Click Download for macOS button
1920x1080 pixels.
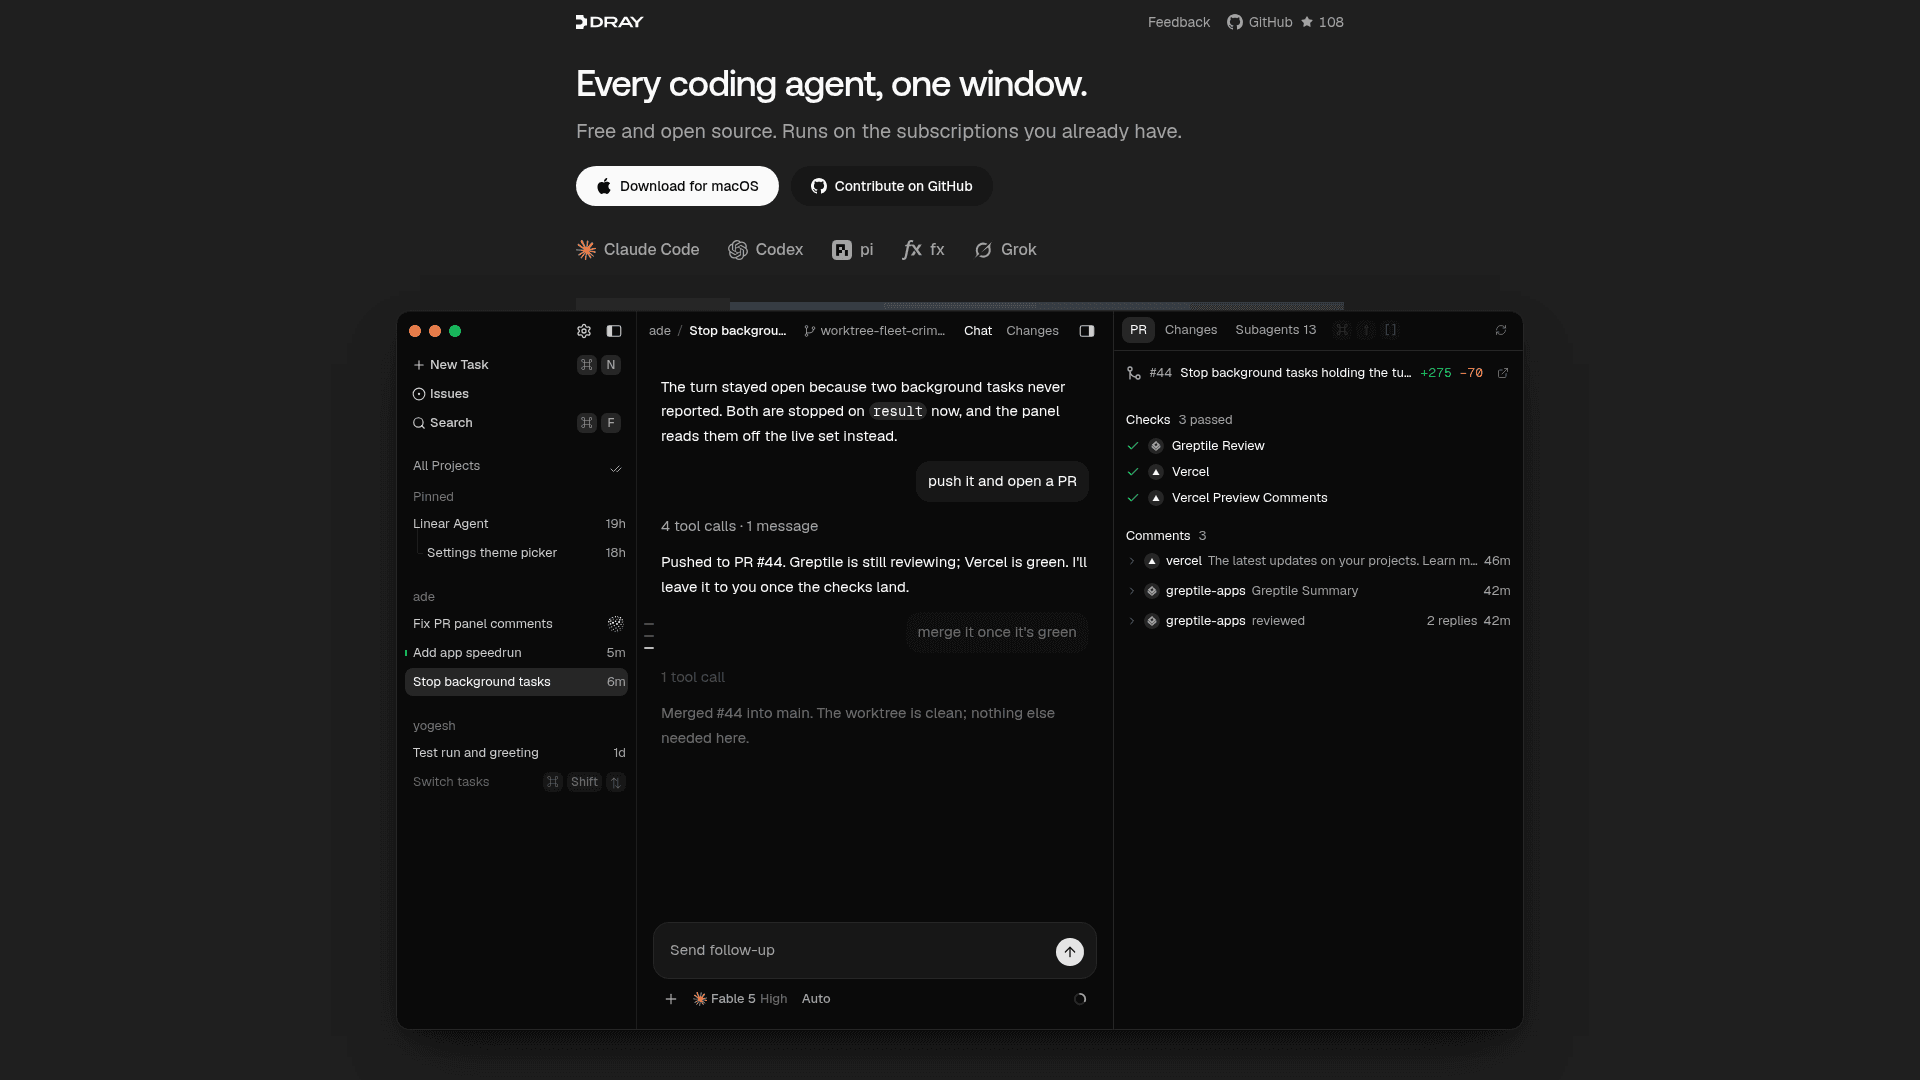point(677,186)
